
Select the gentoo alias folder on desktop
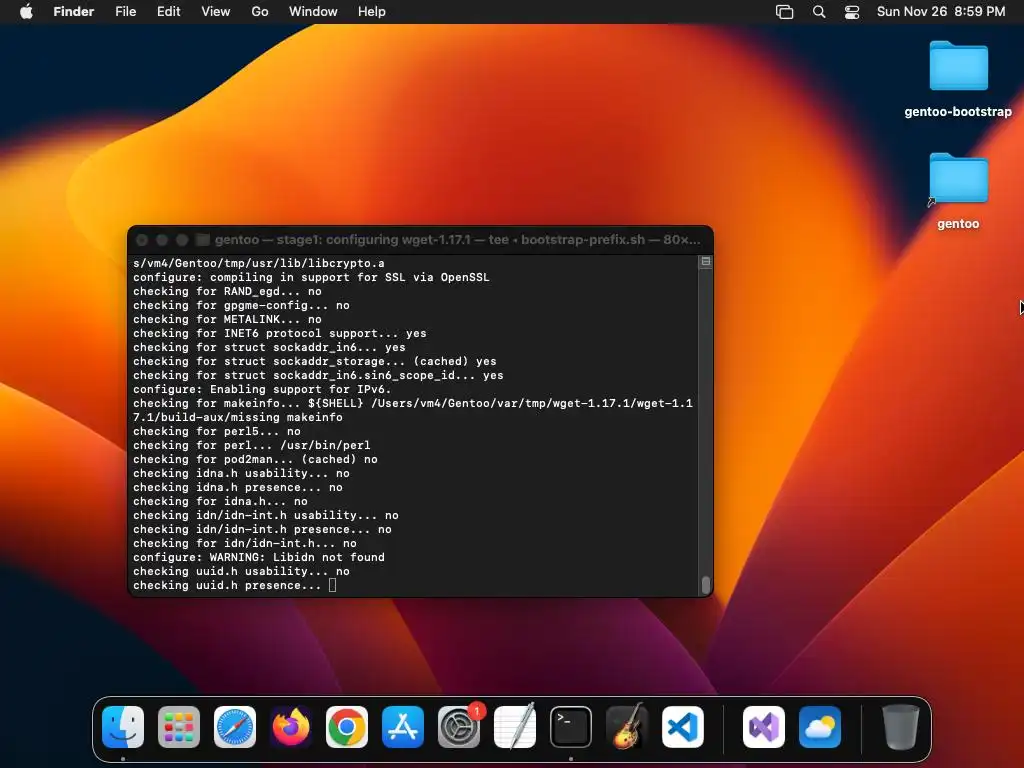click(958, 191)
